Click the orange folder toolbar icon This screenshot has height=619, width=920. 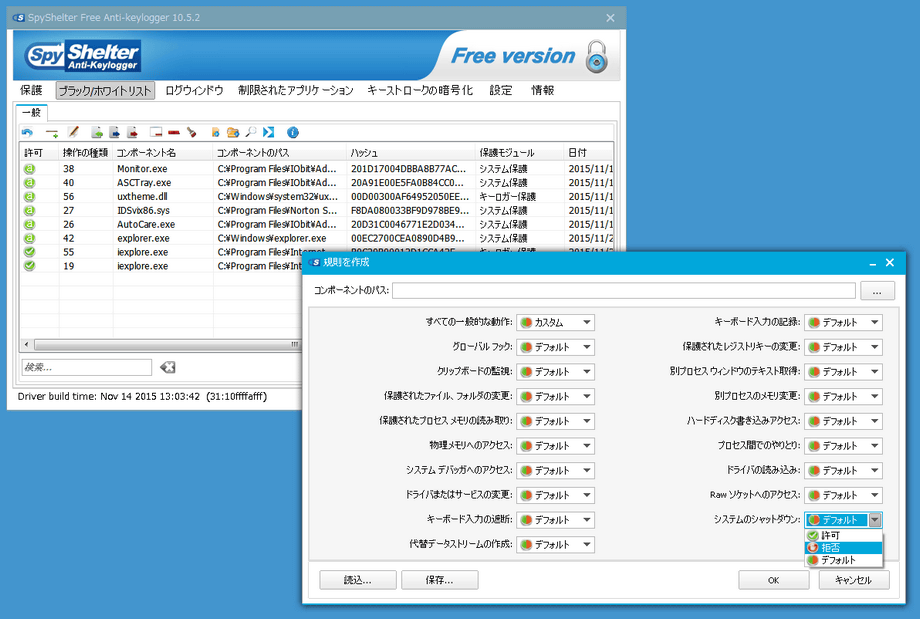233,133
